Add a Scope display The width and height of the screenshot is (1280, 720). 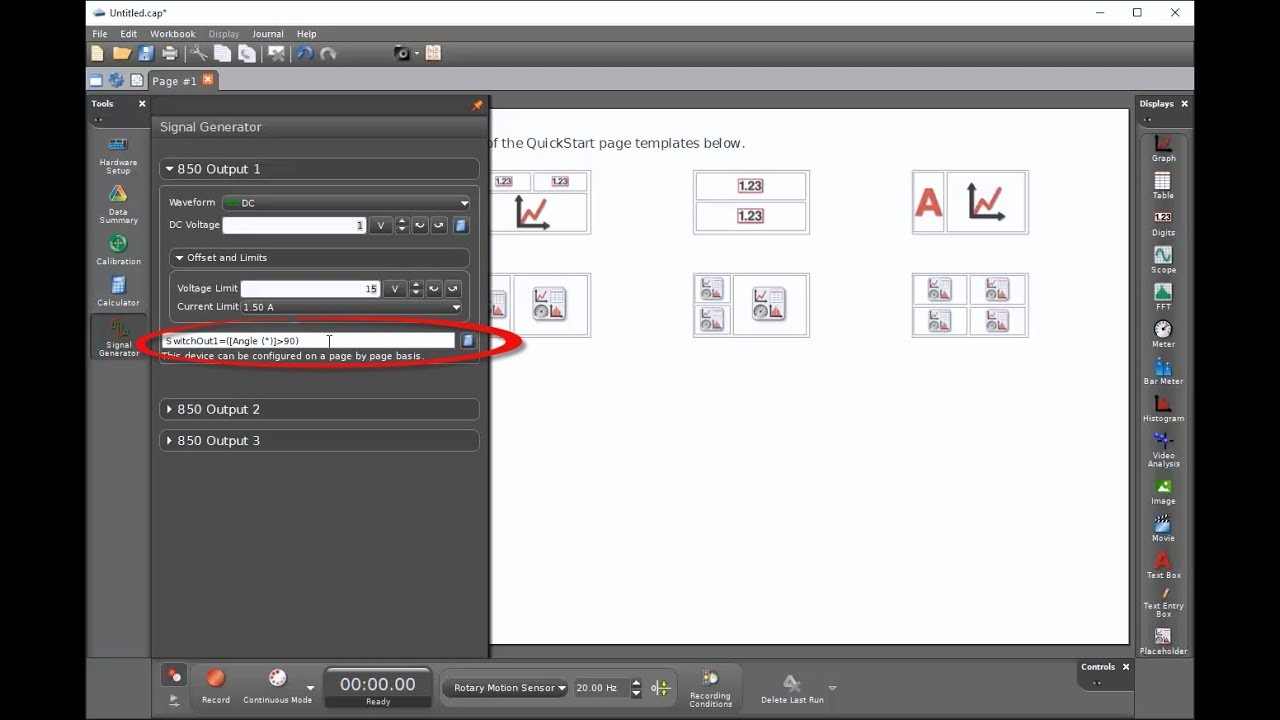(x=1163, y=260)
